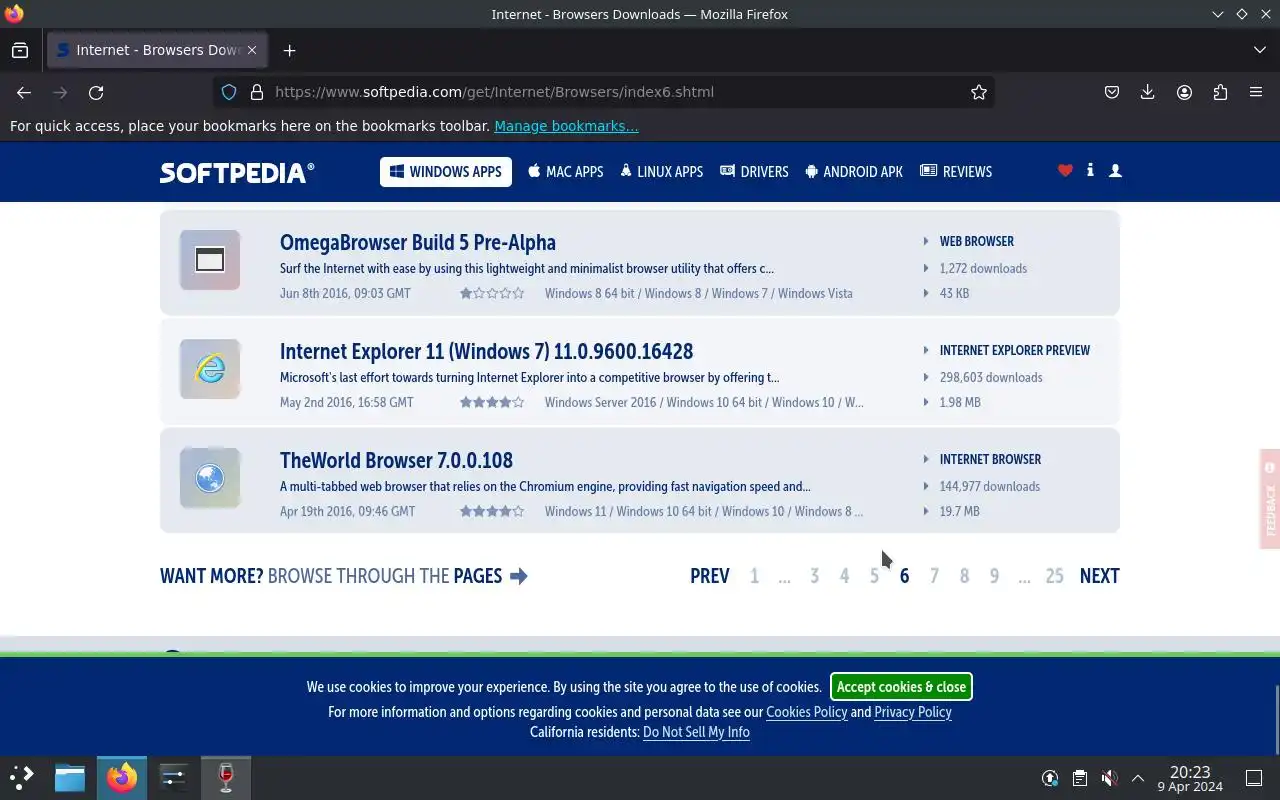Select the Internet - Browsers Downloads tab
Image resolution: width=1280 pixels, height=800 pixels.
coord(156,50)
